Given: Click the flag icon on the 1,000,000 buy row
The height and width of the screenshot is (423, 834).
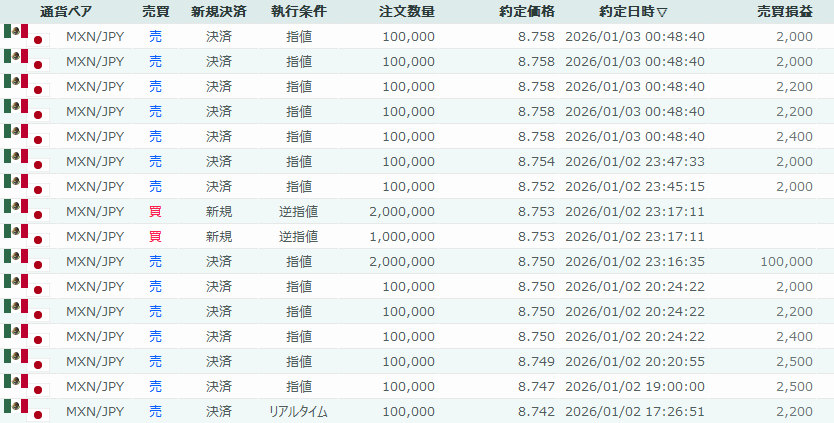Looking at the screenshot, I should pos(26,236).
